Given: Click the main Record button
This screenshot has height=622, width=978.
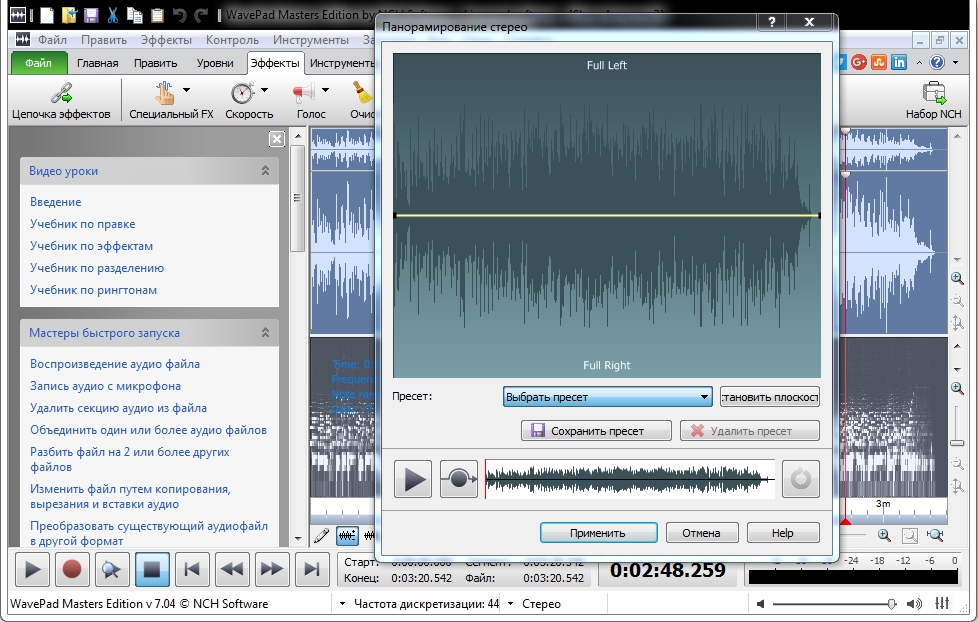Looking at the screenshot, I should click(72, 570).
